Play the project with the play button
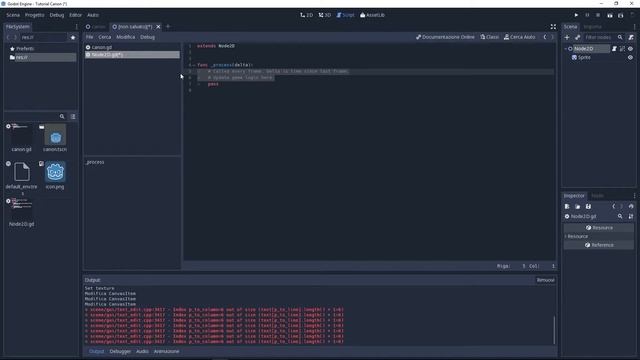 [576, 15]
